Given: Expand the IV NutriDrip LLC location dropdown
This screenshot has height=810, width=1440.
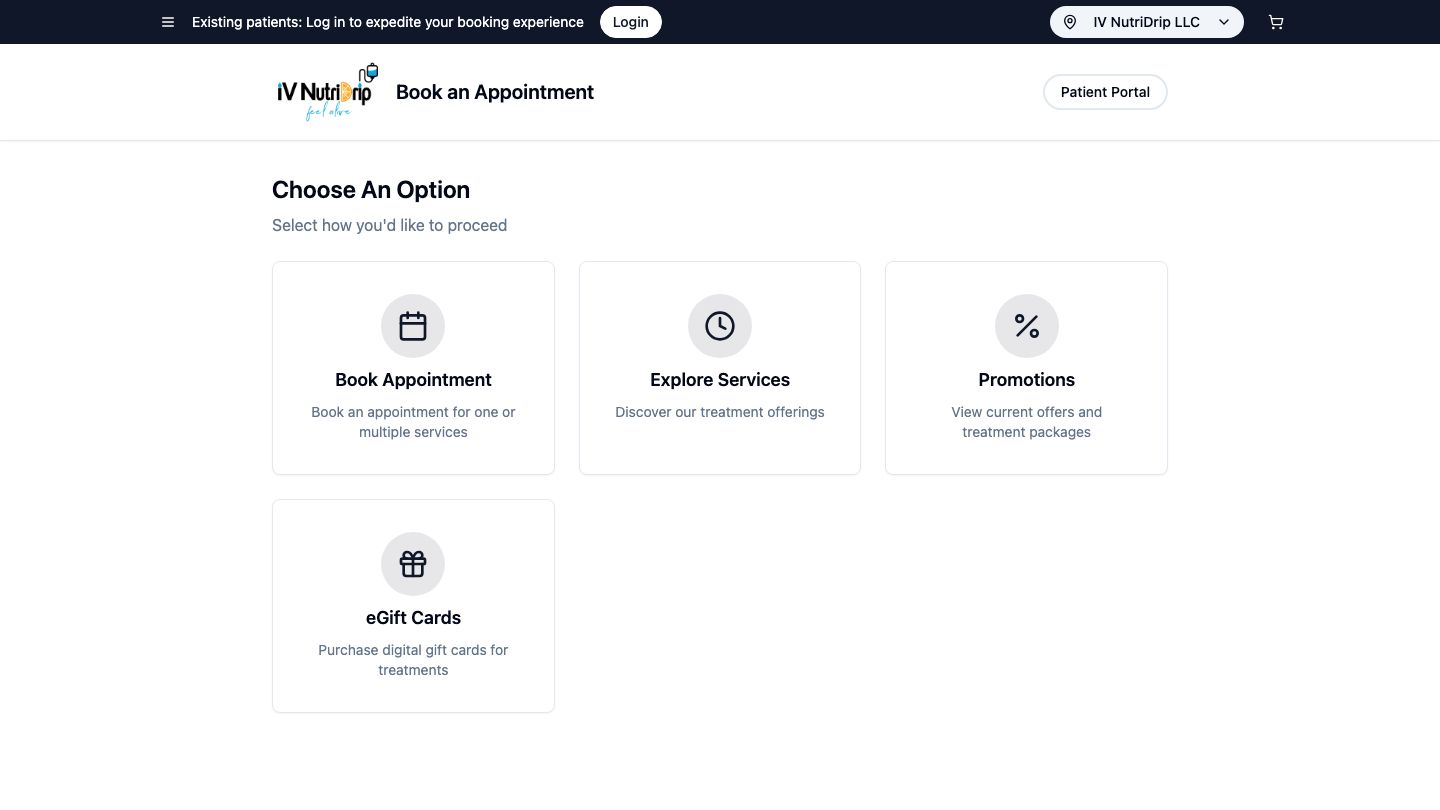Looking at the screenshot, I should pos(1146,22).
